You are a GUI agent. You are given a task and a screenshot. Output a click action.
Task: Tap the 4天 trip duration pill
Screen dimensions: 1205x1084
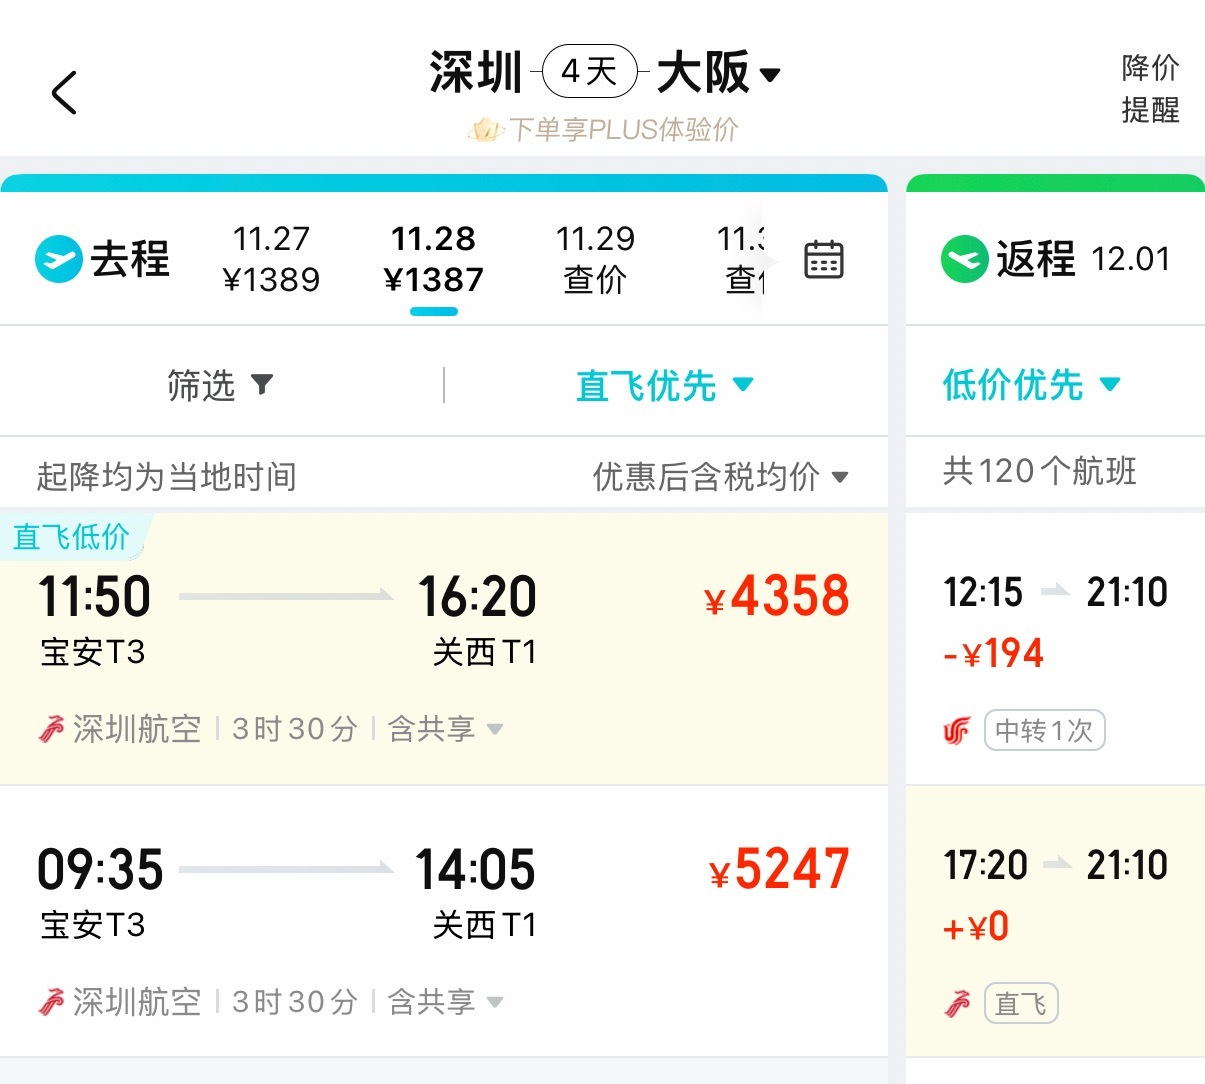(589, 72)
